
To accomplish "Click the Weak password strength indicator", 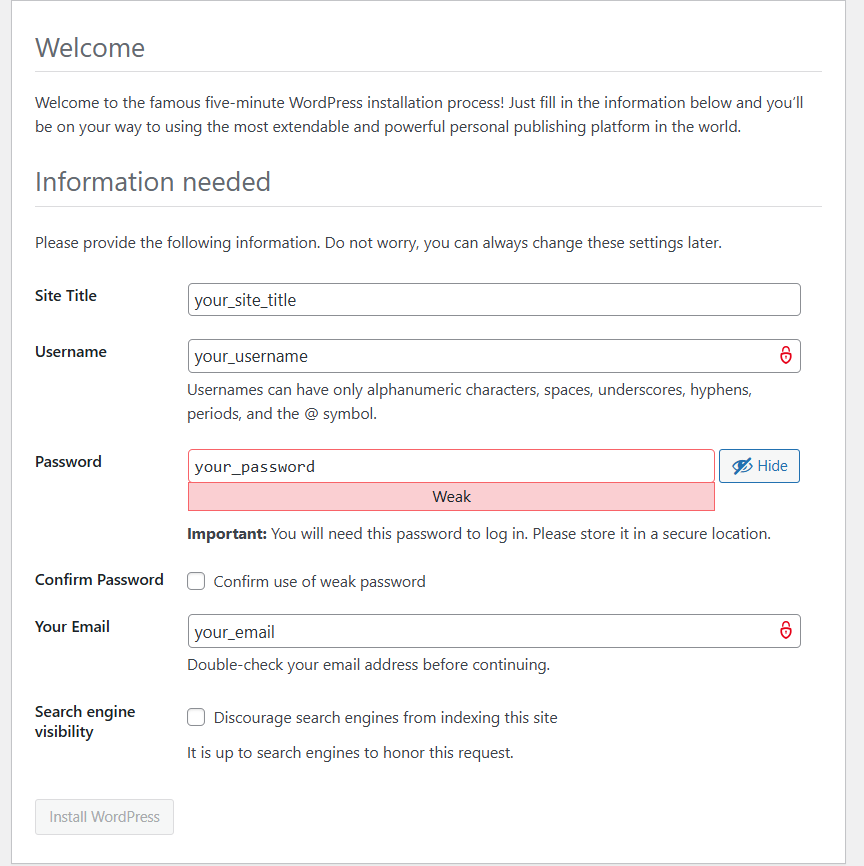I will point(451,497).
